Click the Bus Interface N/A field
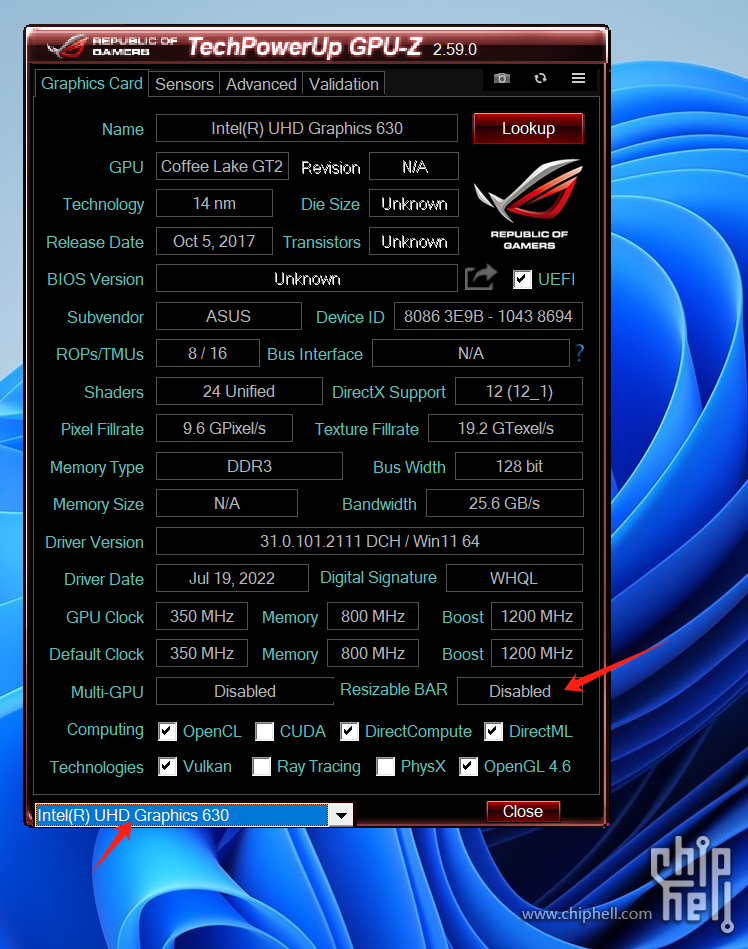748x949 pixels. point(471,353)
